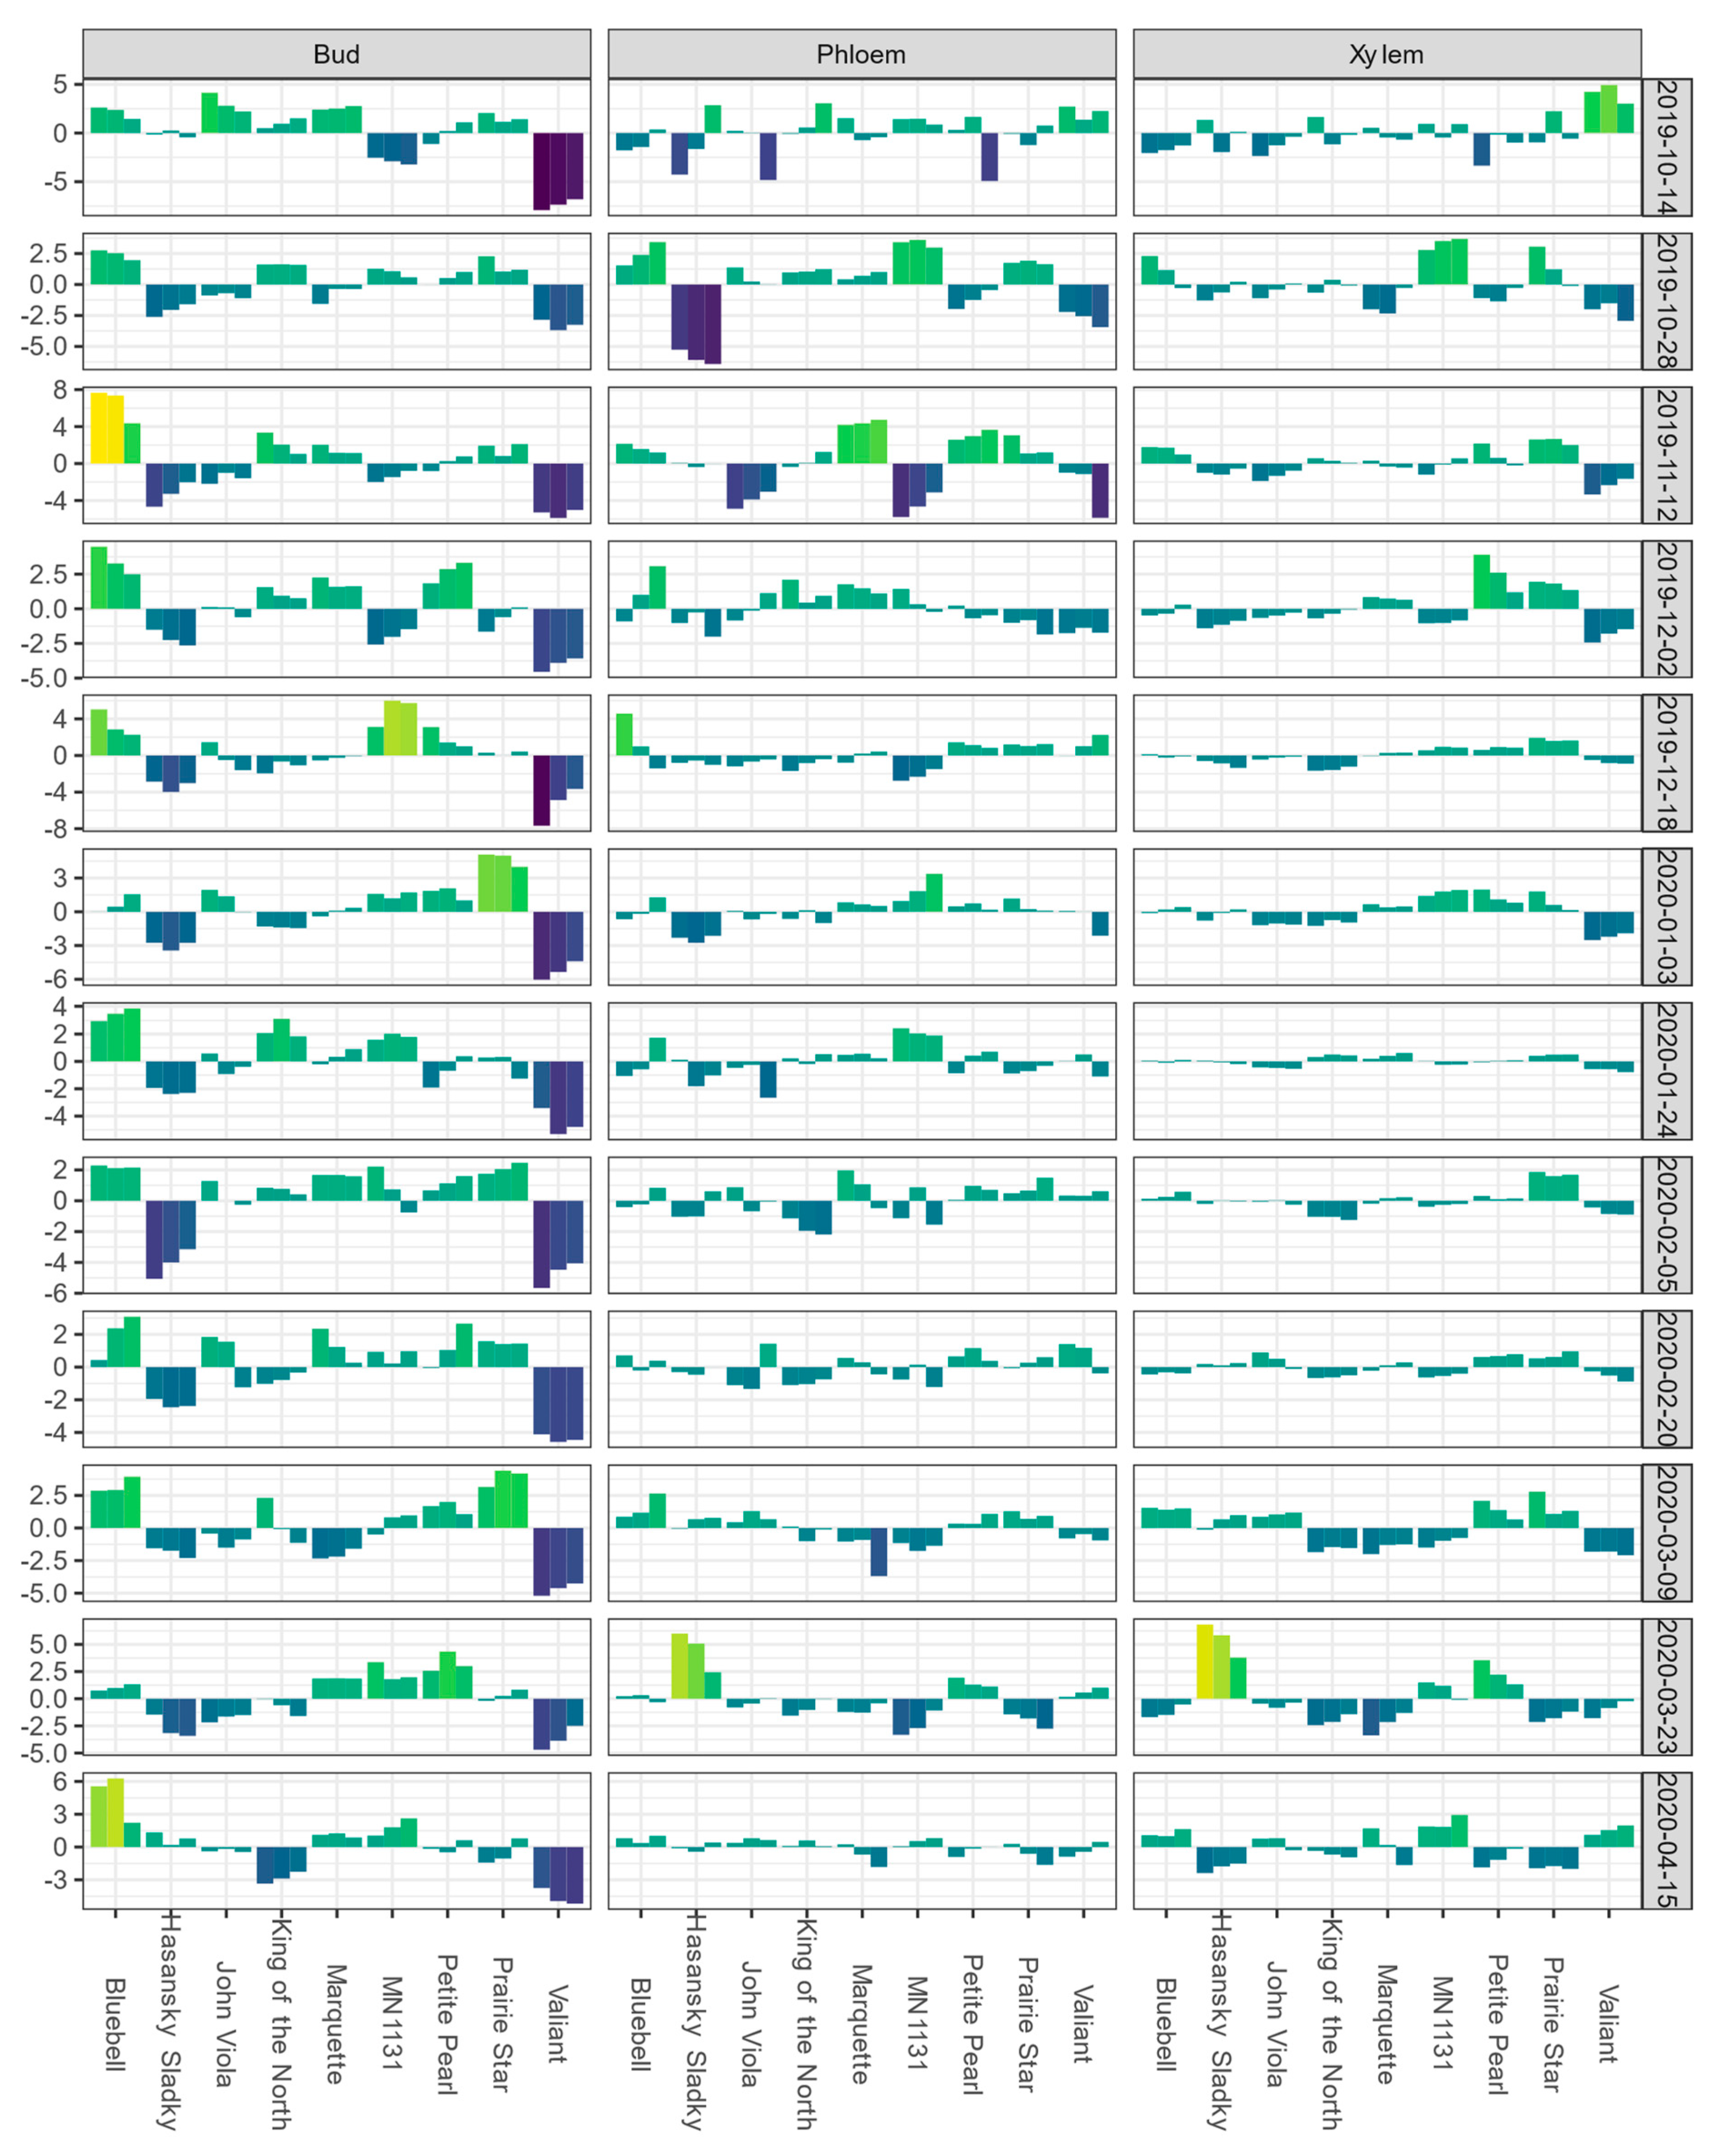Click the Bud column header strip

coord(336,54)
